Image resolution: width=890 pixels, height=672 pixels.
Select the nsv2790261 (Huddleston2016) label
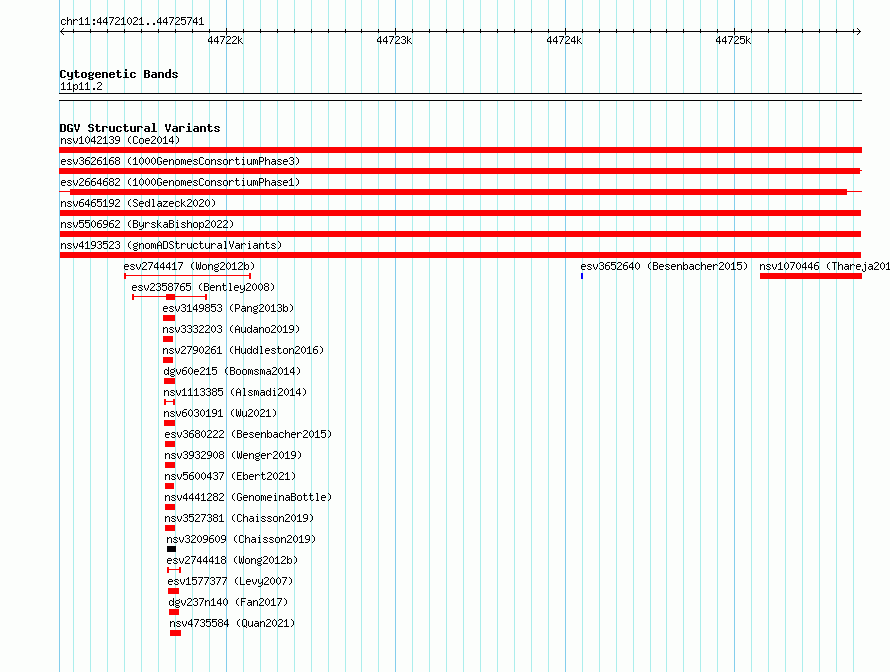tap(243, 350)
